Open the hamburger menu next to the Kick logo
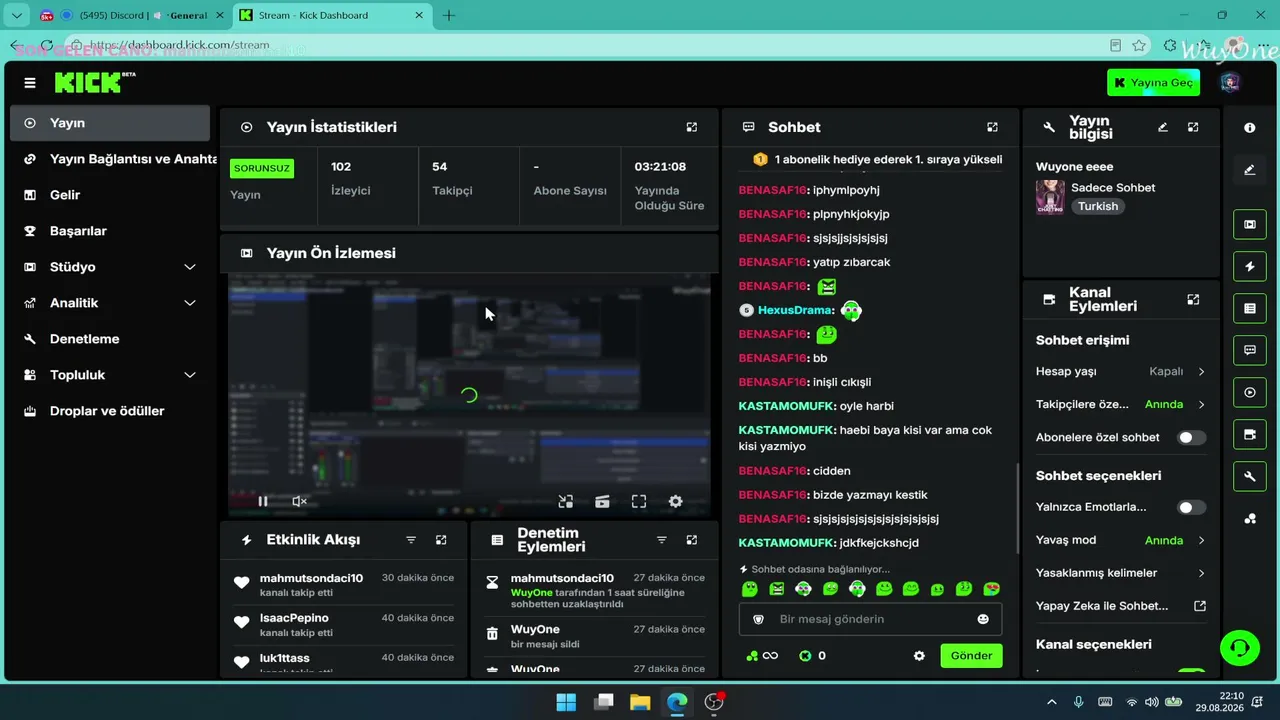The width and height of the screenshot is (1280, 720). (30, 83)
